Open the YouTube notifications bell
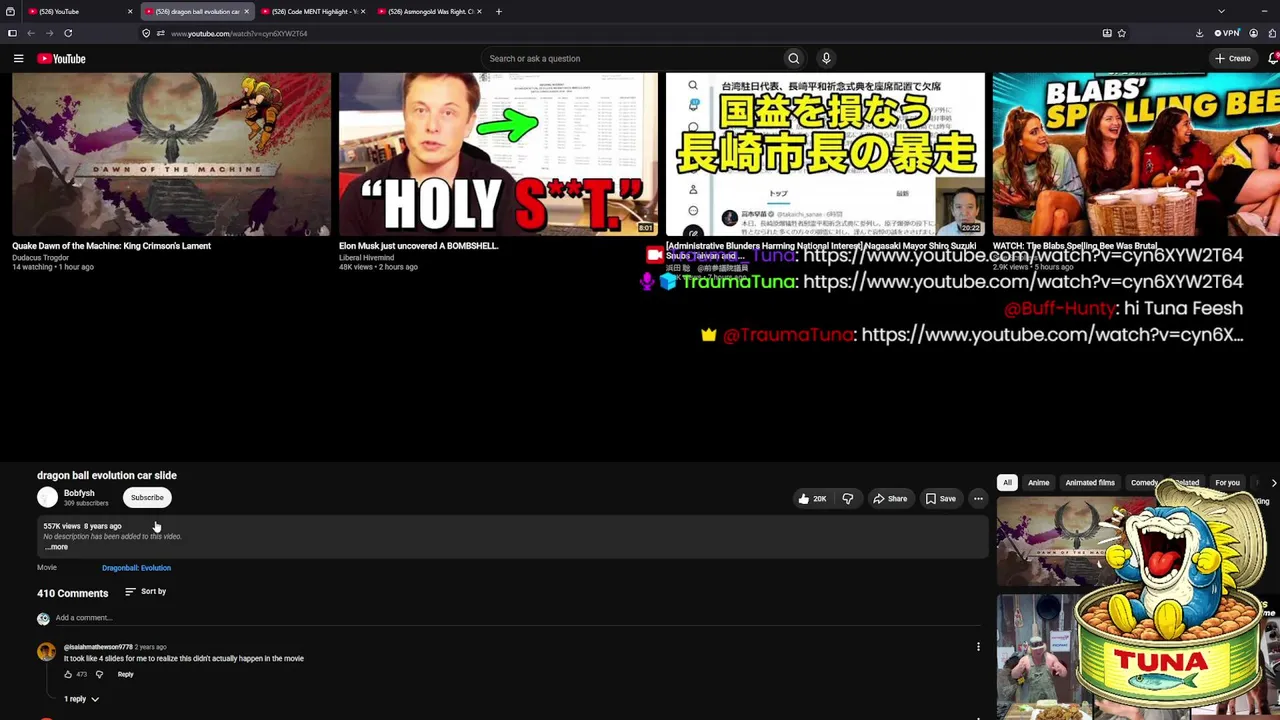1280x720 pixels. click(x=1274, y=58)
